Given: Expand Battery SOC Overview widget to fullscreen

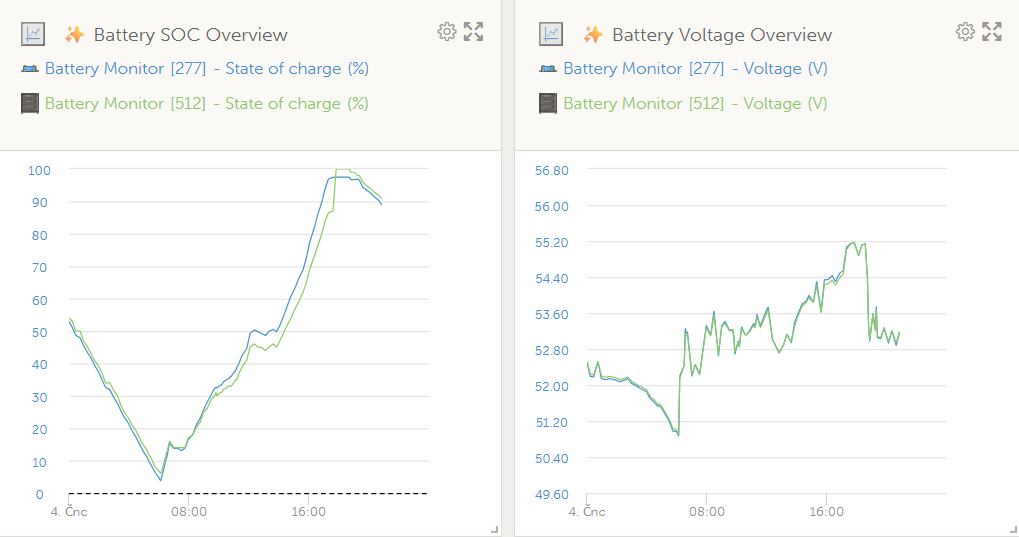Looking at the screenshot, I should 474,32.
